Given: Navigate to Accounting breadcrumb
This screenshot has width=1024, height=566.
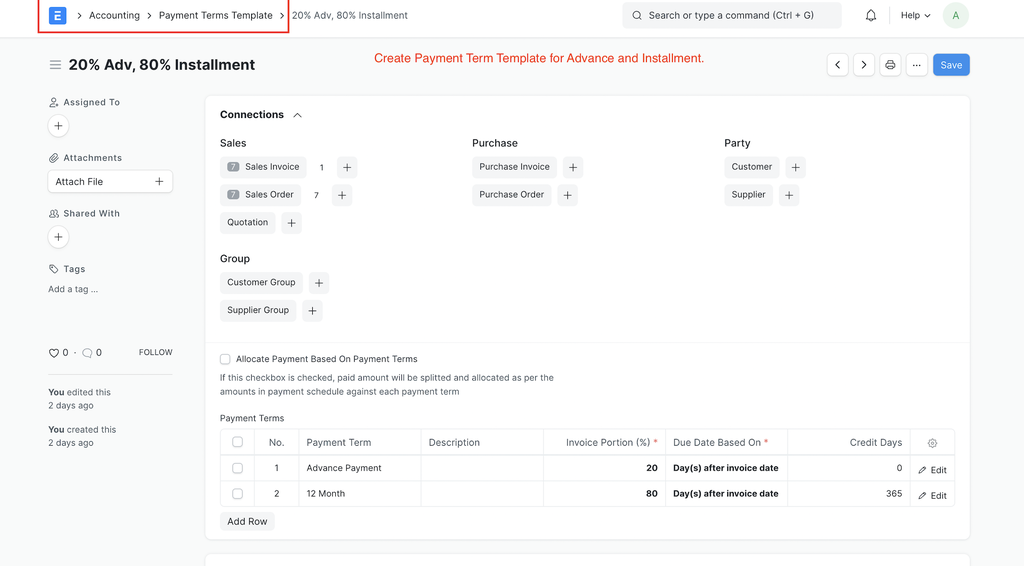Looking at the screenshot, I should tap(114, 15).
